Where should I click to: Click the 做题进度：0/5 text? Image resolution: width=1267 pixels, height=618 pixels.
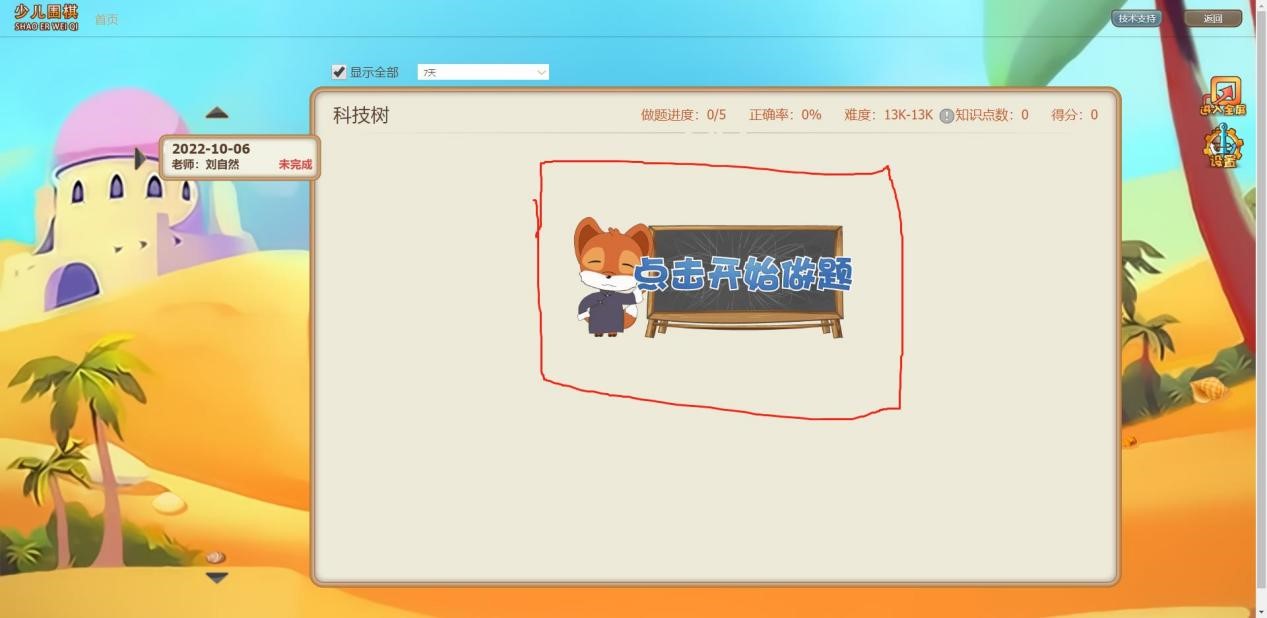click(x=684, y=115)
